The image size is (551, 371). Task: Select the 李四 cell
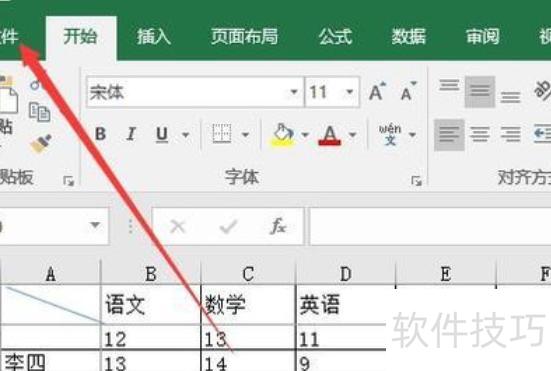[51, 361]
